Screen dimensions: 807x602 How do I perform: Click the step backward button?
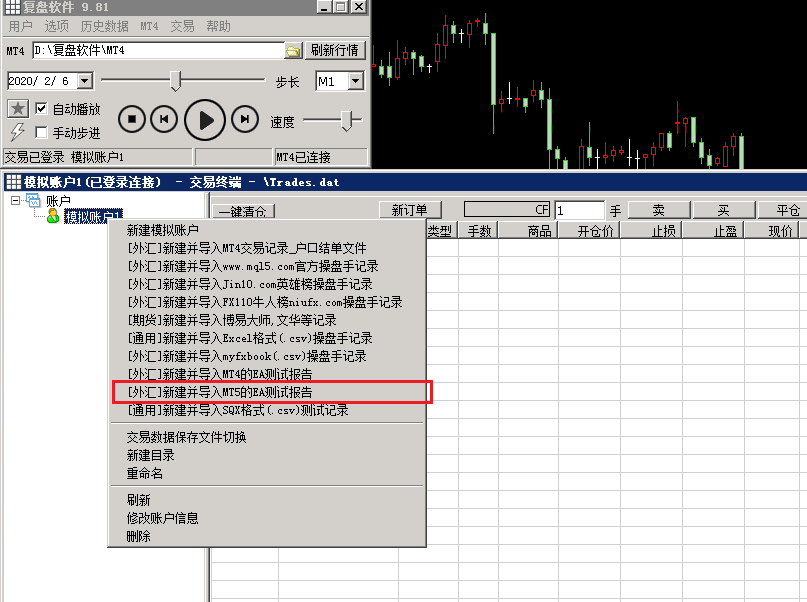coord(164,120)
